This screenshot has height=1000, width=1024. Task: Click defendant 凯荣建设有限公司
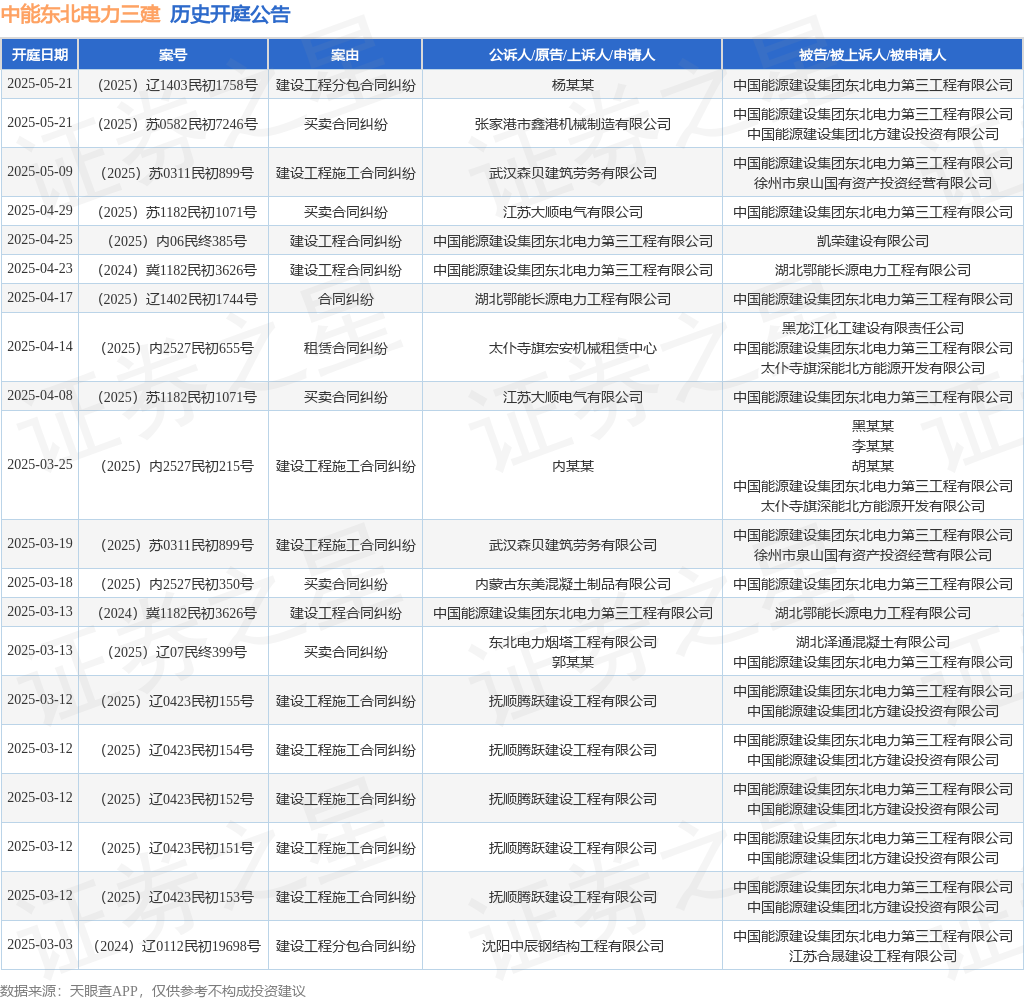pyautogui.click(x=872, y=241)
